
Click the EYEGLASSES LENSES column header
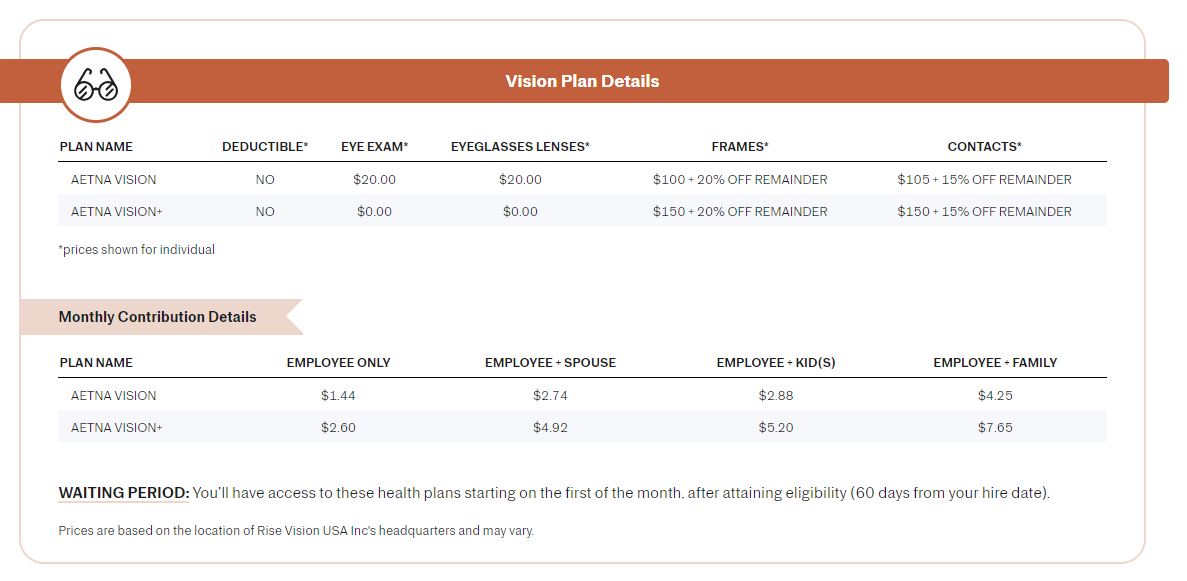(520, 147)
